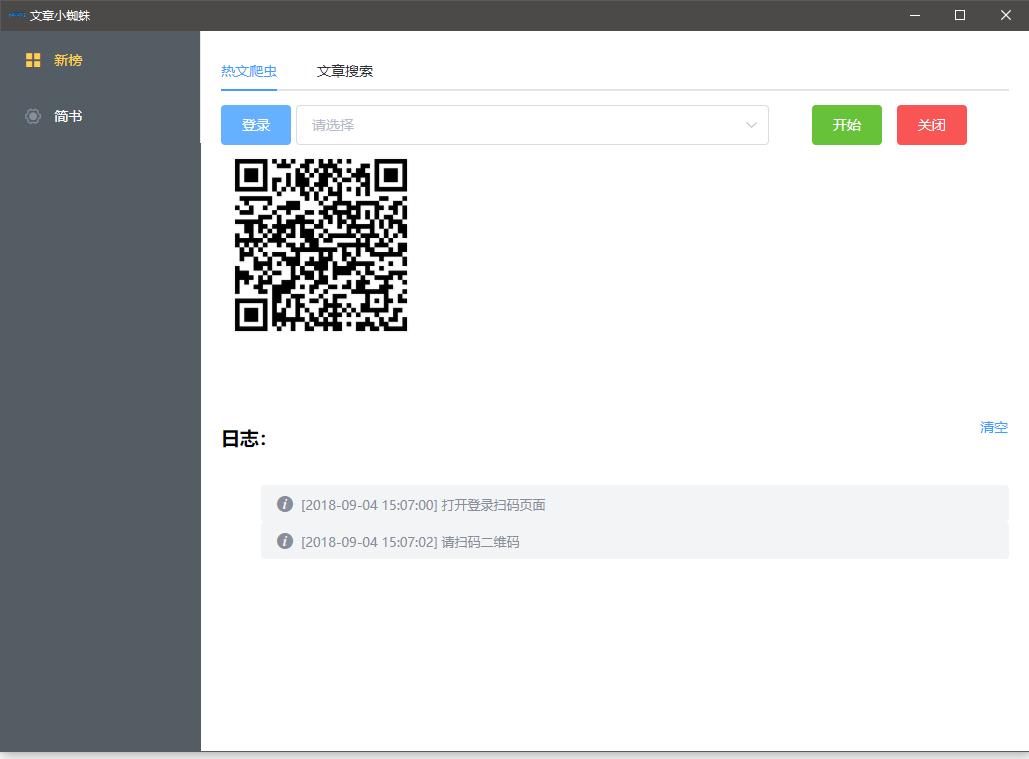Expand the dropdown chevron arrow
This screenshot has height=759, width=1029.
click(x=751, y=125)
